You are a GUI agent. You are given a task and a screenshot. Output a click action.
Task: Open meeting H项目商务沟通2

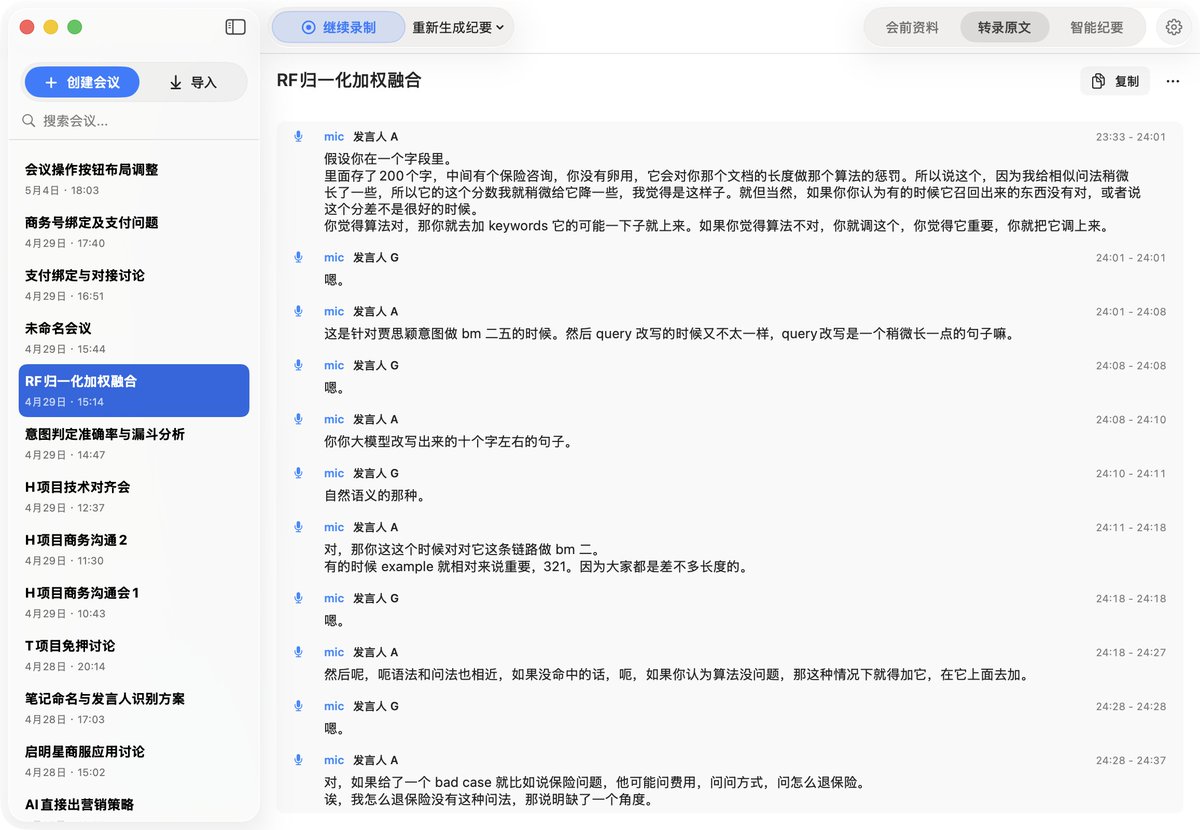pyautogui.click(x=134, y=550)
